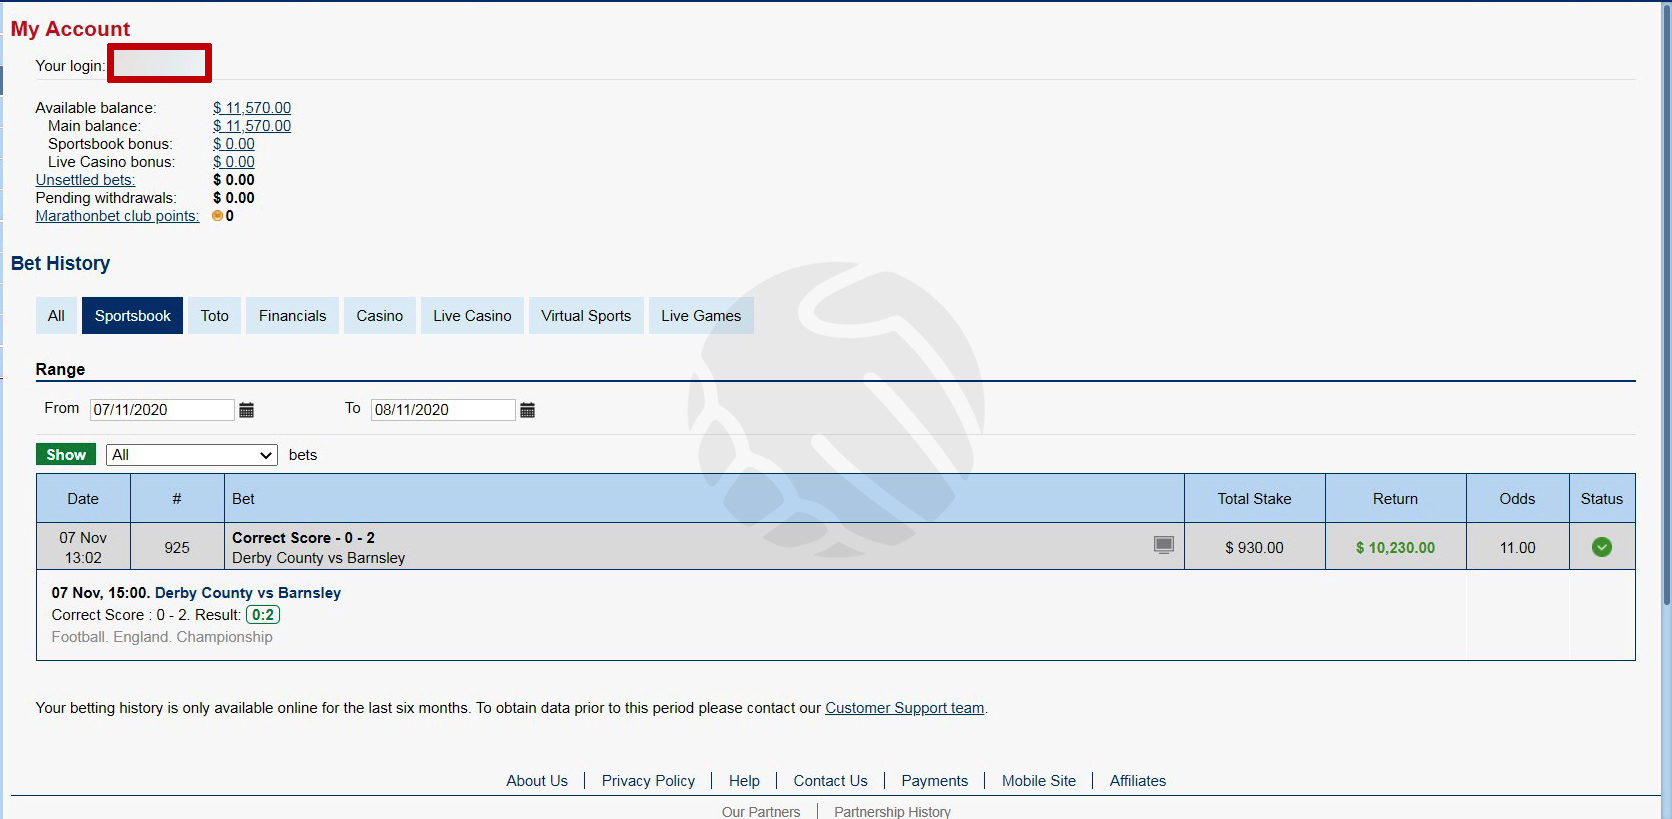Open the Available balance $11,570.00 link
1672x819 pixels.
point(252,108)
